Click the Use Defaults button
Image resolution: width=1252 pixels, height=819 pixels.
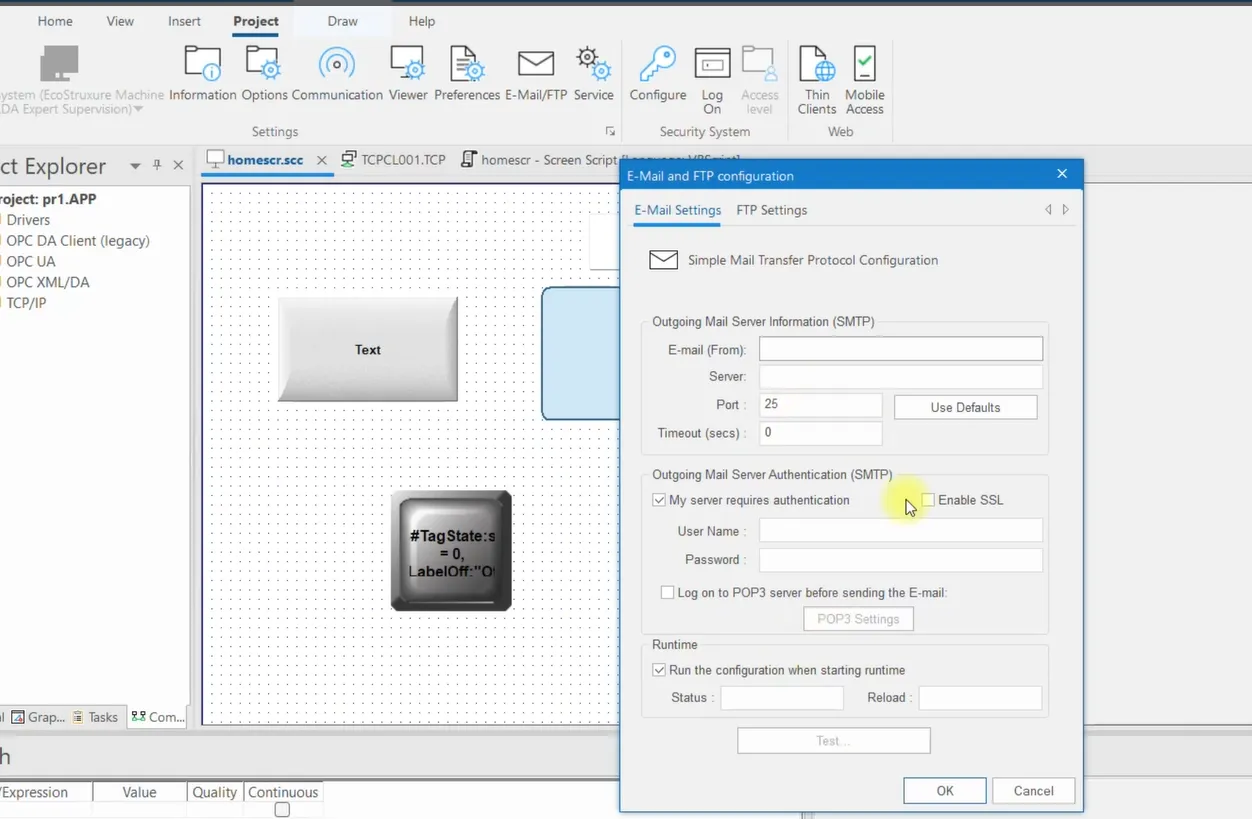965,407
